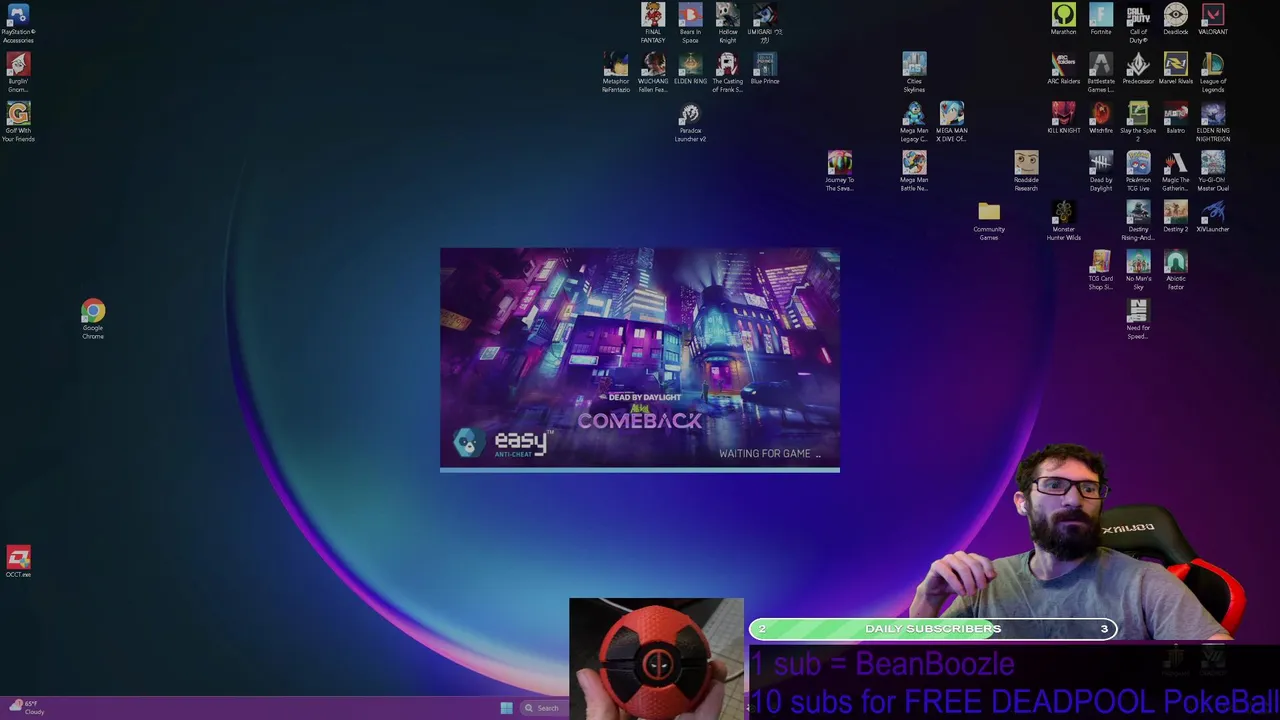Click the ELDEN RING desktop shortcut
1280x720 pixels.
point(690,69)
